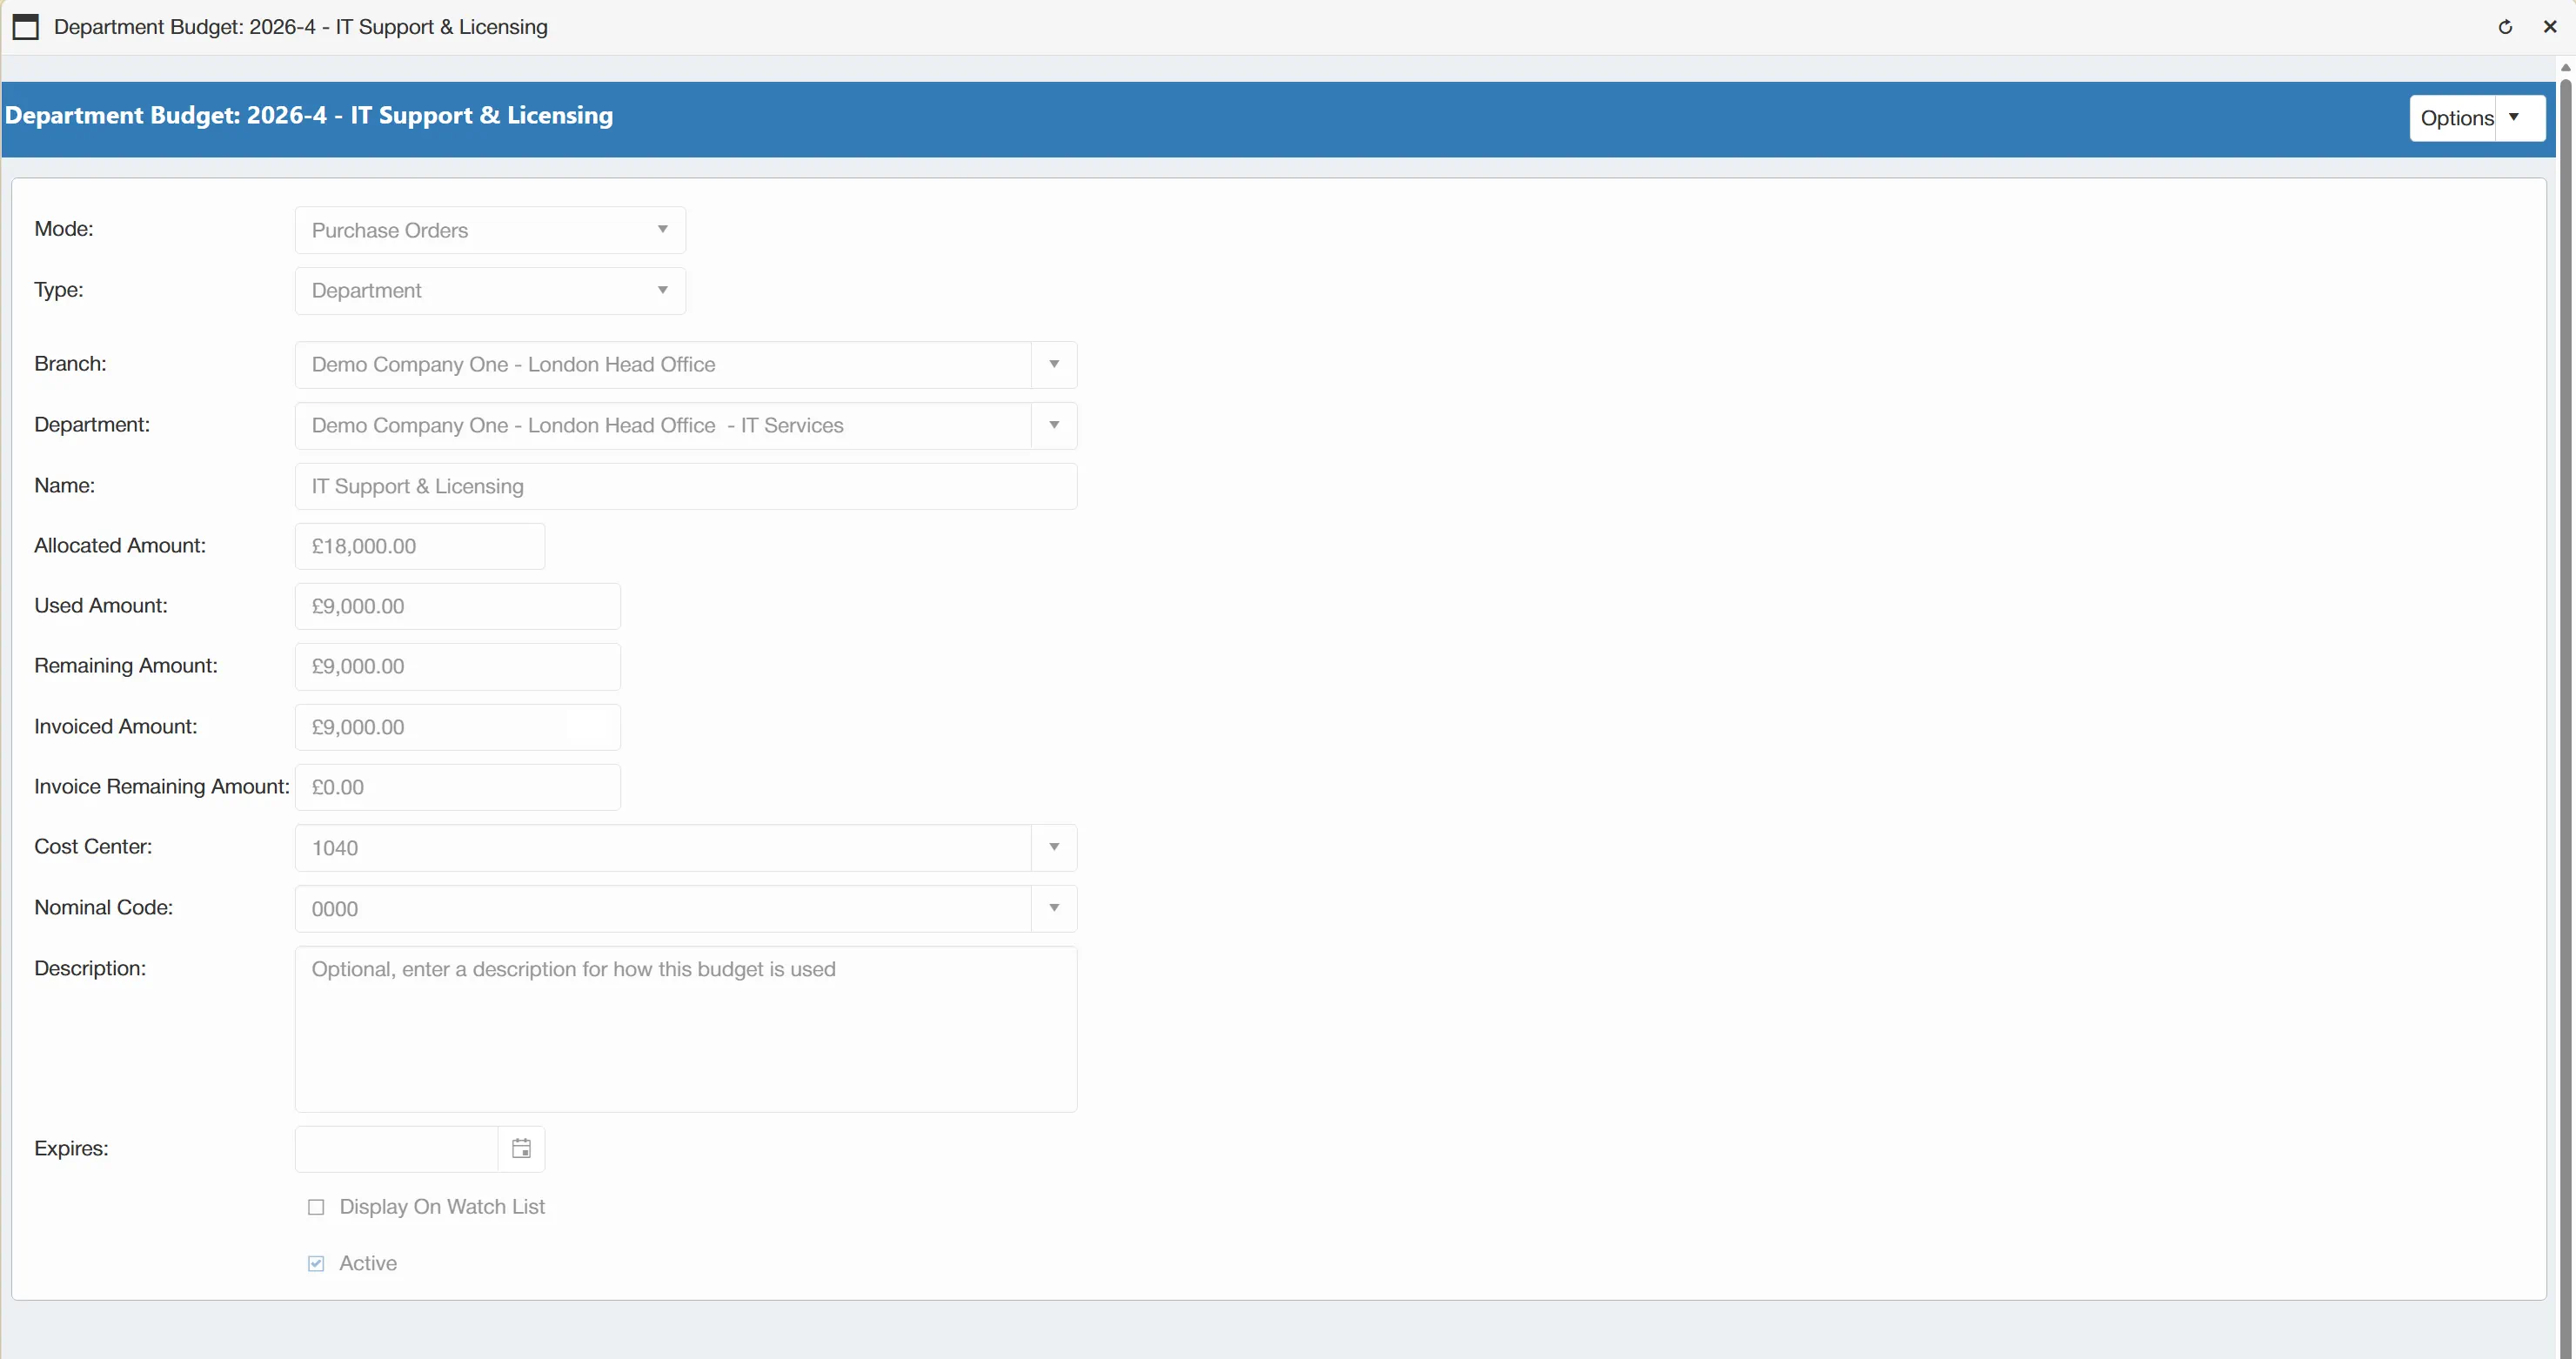Click the Invoice Remaining Amount field £0.00

pyautogui.click(x=458, y=787)
